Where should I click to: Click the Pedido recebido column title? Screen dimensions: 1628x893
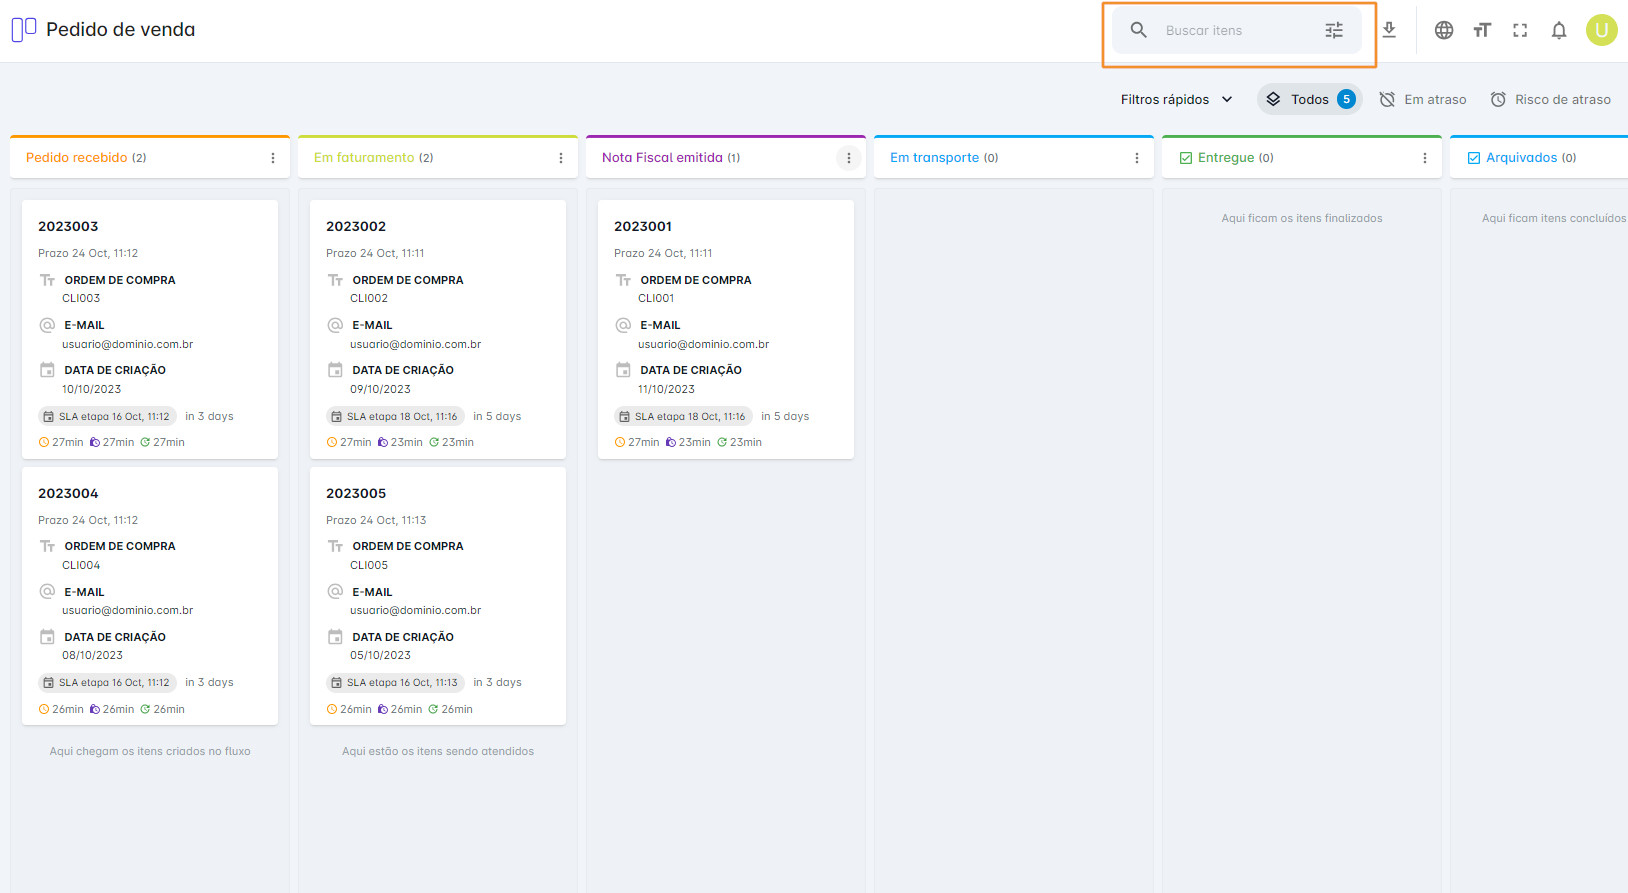coord(77,158)
